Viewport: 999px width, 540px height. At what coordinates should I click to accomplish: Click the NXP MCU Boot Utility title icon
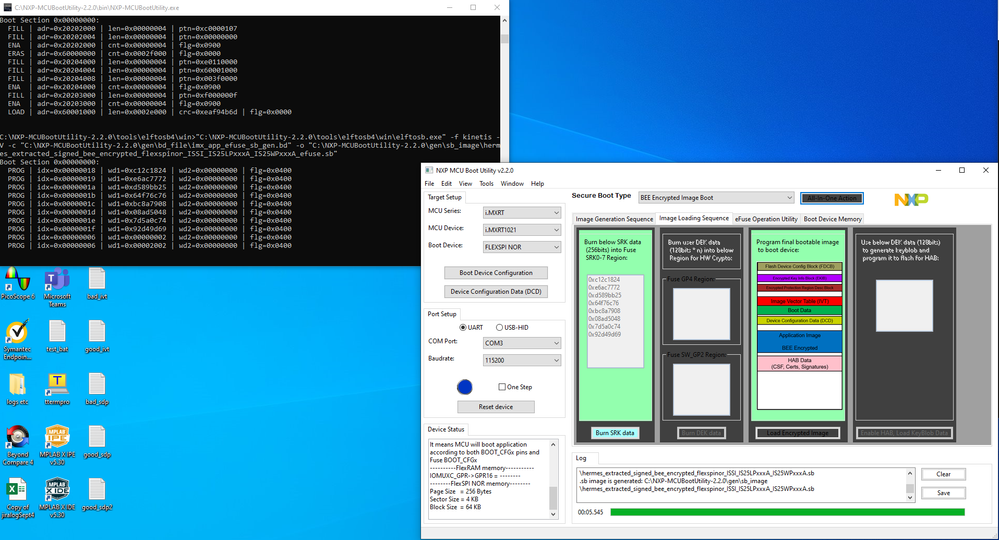[429, 170]
